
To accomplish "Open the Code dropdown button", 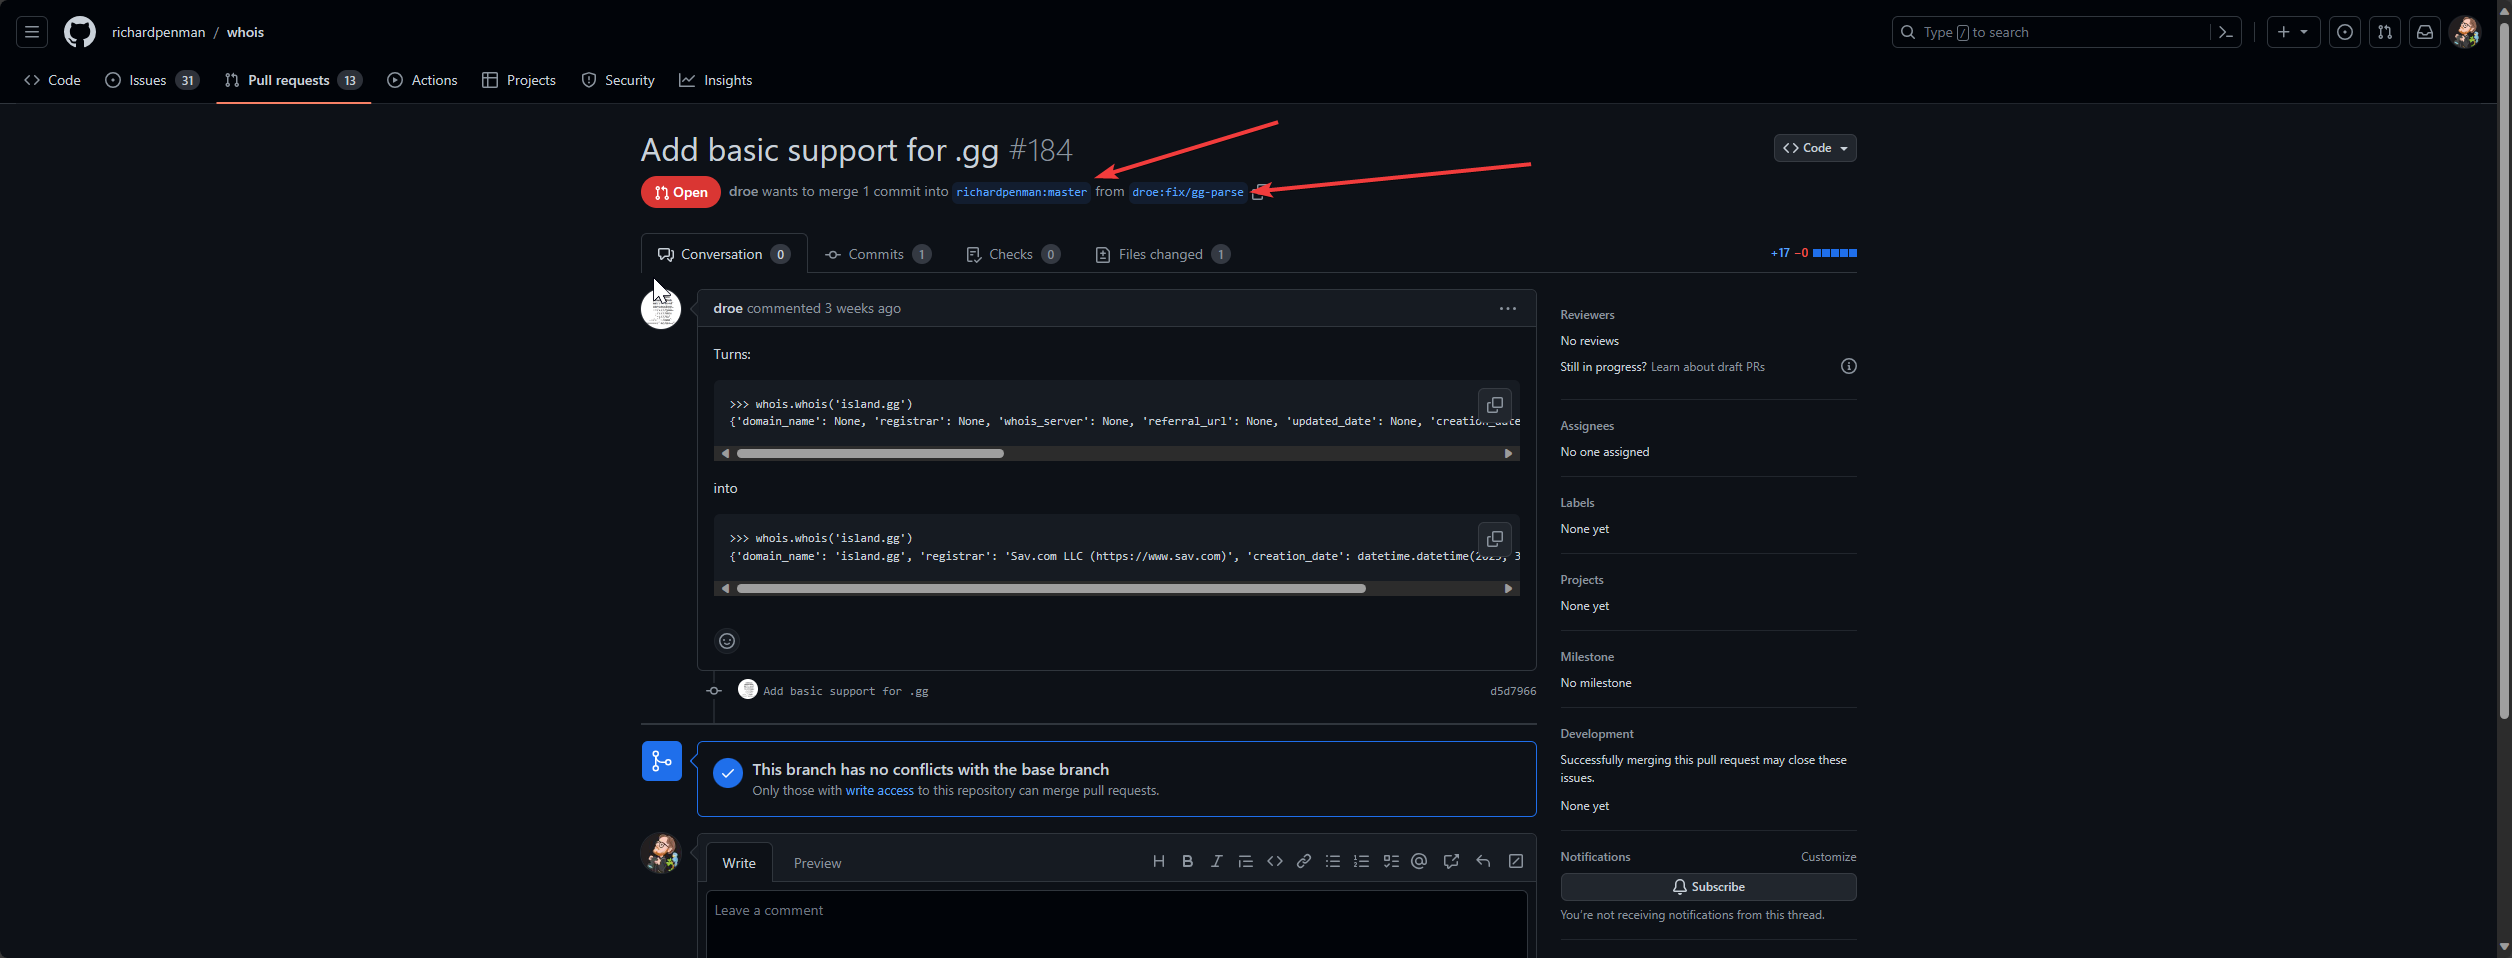I will click(1815, 148).
